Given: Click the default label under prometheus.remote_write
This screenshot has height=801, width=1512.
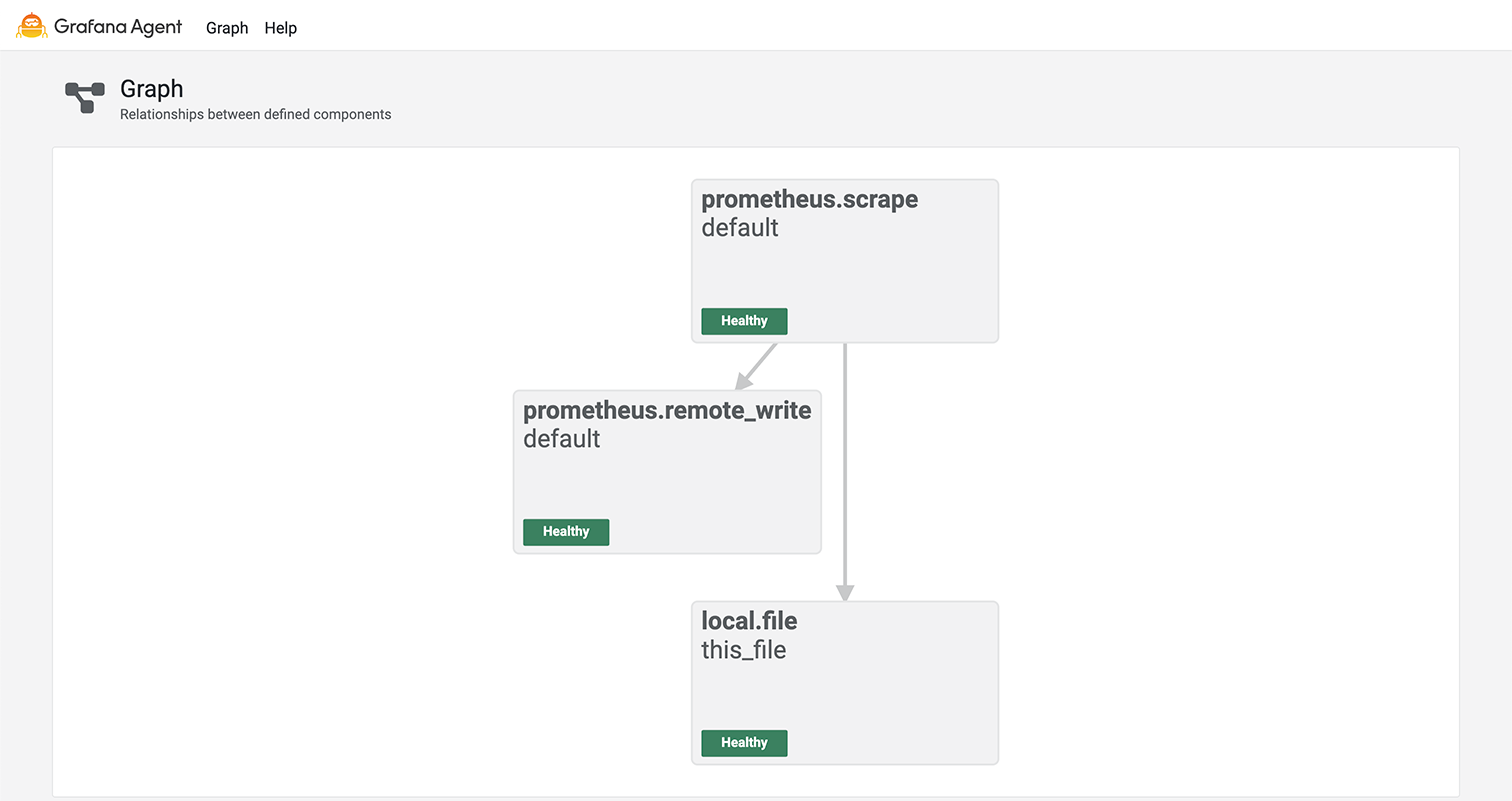Looking at the screenshot, I should click(x=561, y=438).
